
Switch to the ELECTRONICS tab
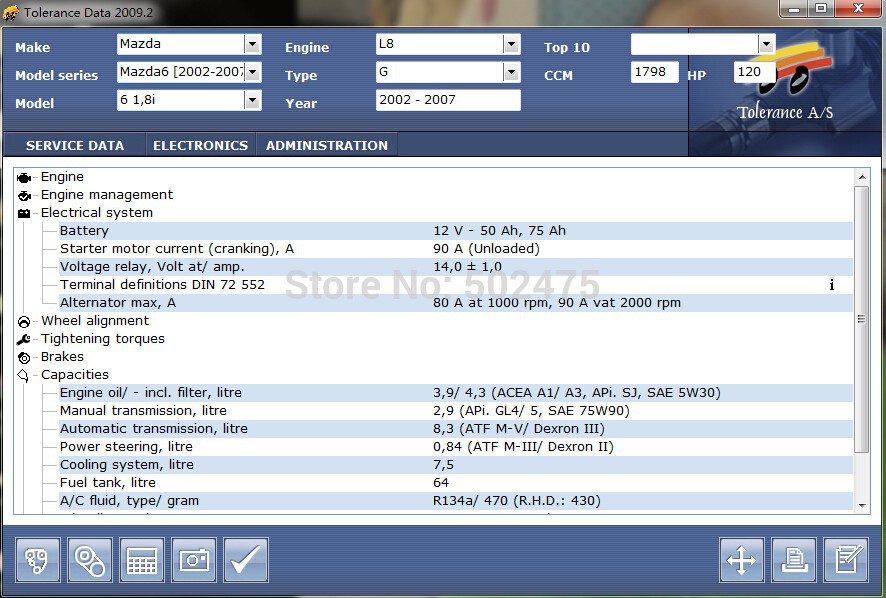click(x=201, y=145)
